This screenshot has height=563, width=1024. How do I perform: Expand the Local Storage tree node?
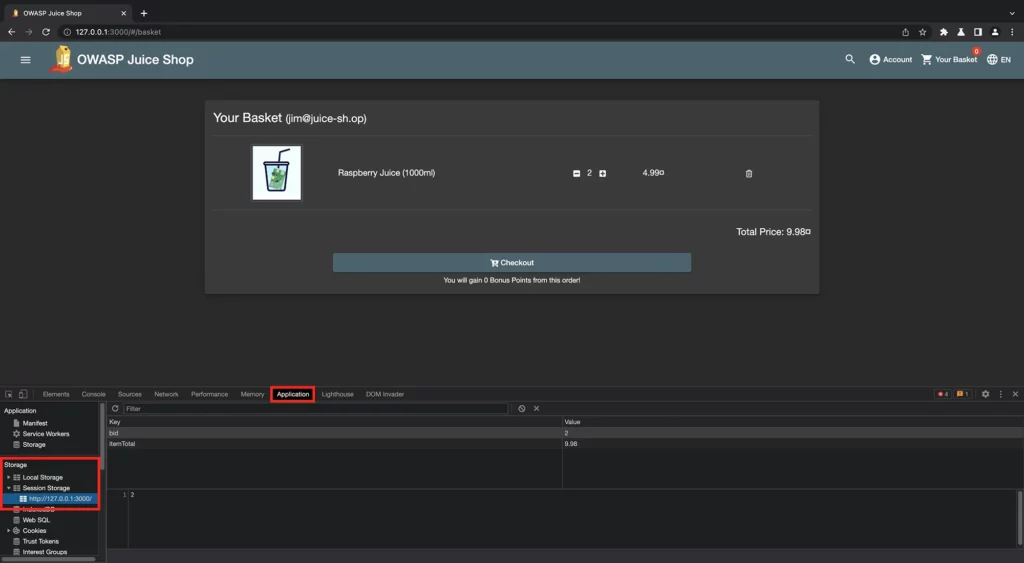pyautogui.click(x=9, y=477)
